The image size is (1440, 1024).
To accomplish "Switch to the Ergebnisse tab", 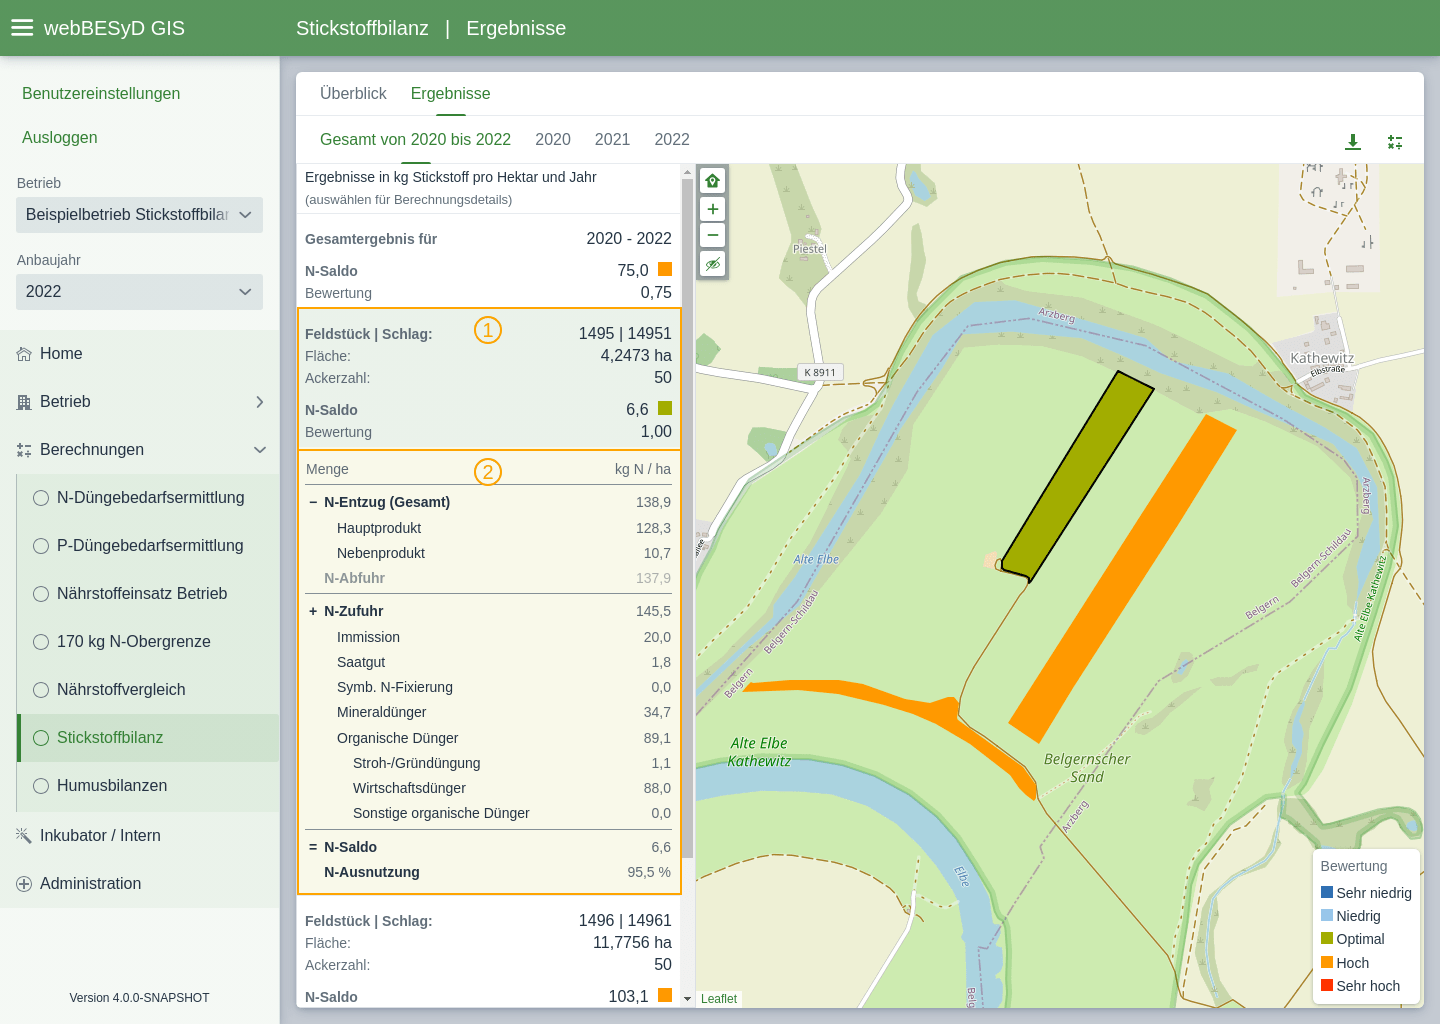I will point(450,93).
